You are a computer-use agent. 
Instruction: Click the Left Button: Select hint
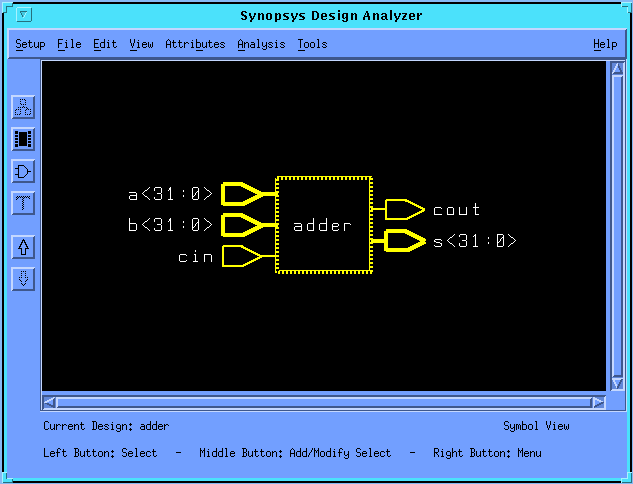click(x=100, y=453)
